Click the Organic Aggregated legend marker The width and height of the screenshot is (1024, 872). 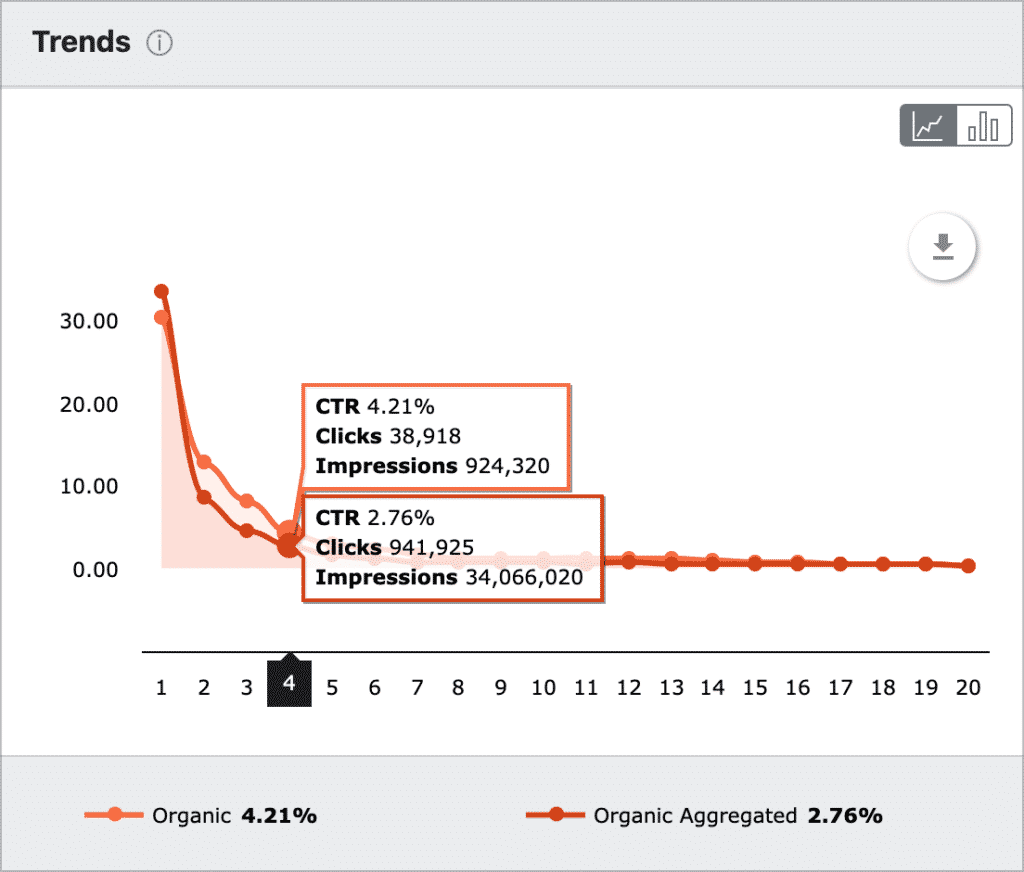click(x=556, y=815)
